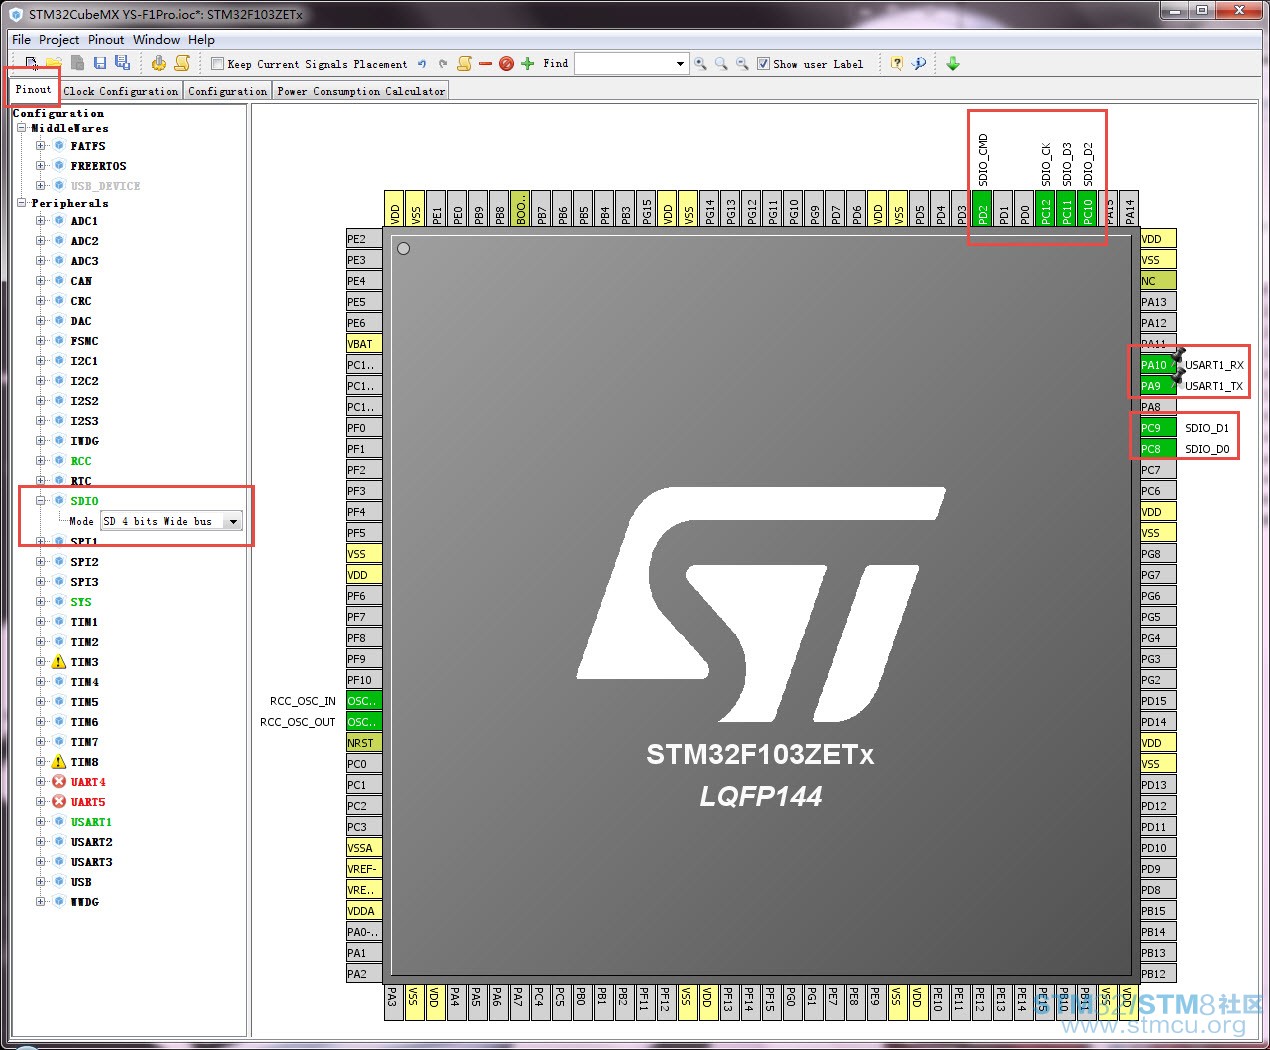The height and width of the screenshot is (1050, 1270).
Task: Click the Save Project floppy disk icon
Action: click(100, 63)
